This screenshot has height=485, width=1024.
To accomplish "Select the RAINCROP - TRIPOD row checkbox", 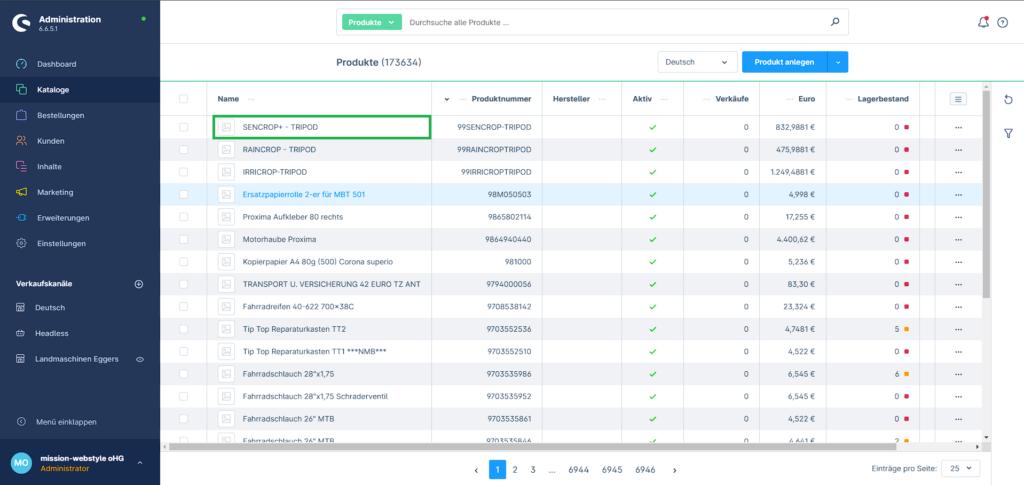I will pos(183,150).
